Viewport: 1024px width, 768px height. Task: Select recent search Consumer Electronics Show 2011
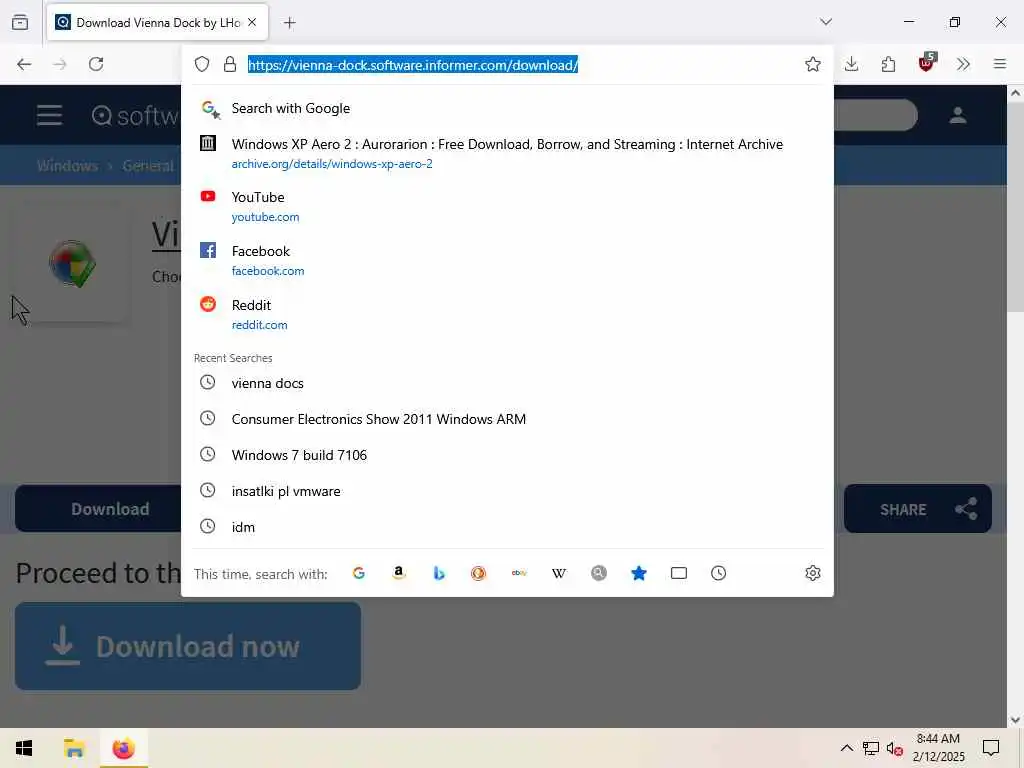pos(507,419)
